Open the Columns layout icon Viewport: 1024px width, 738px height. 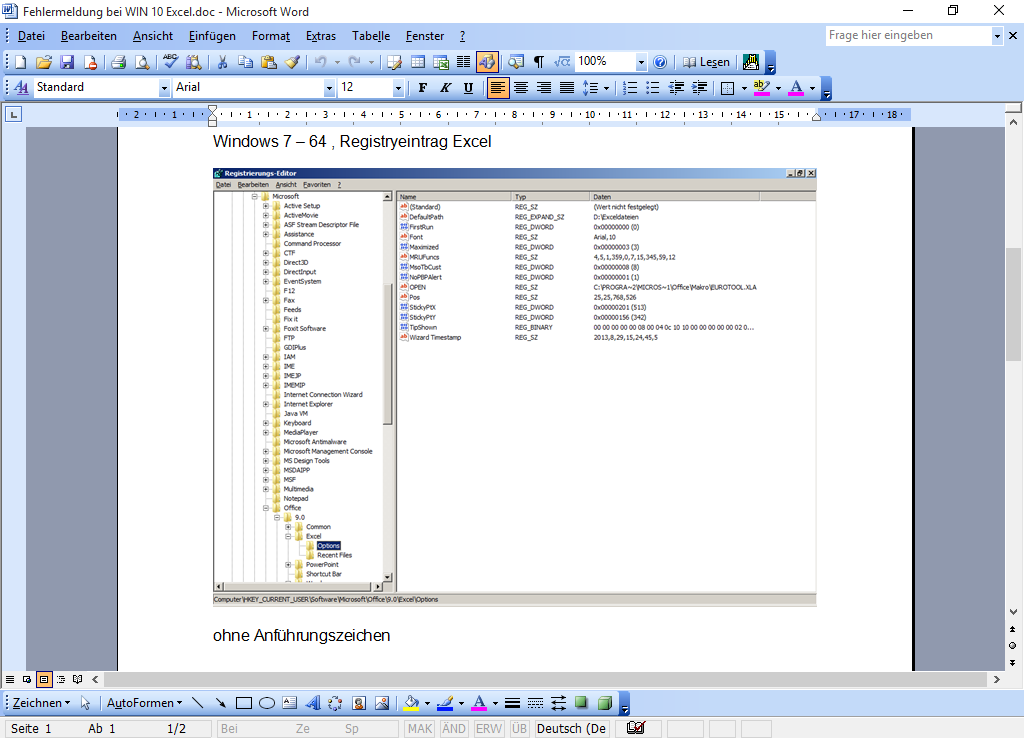(x=464, y=62)
